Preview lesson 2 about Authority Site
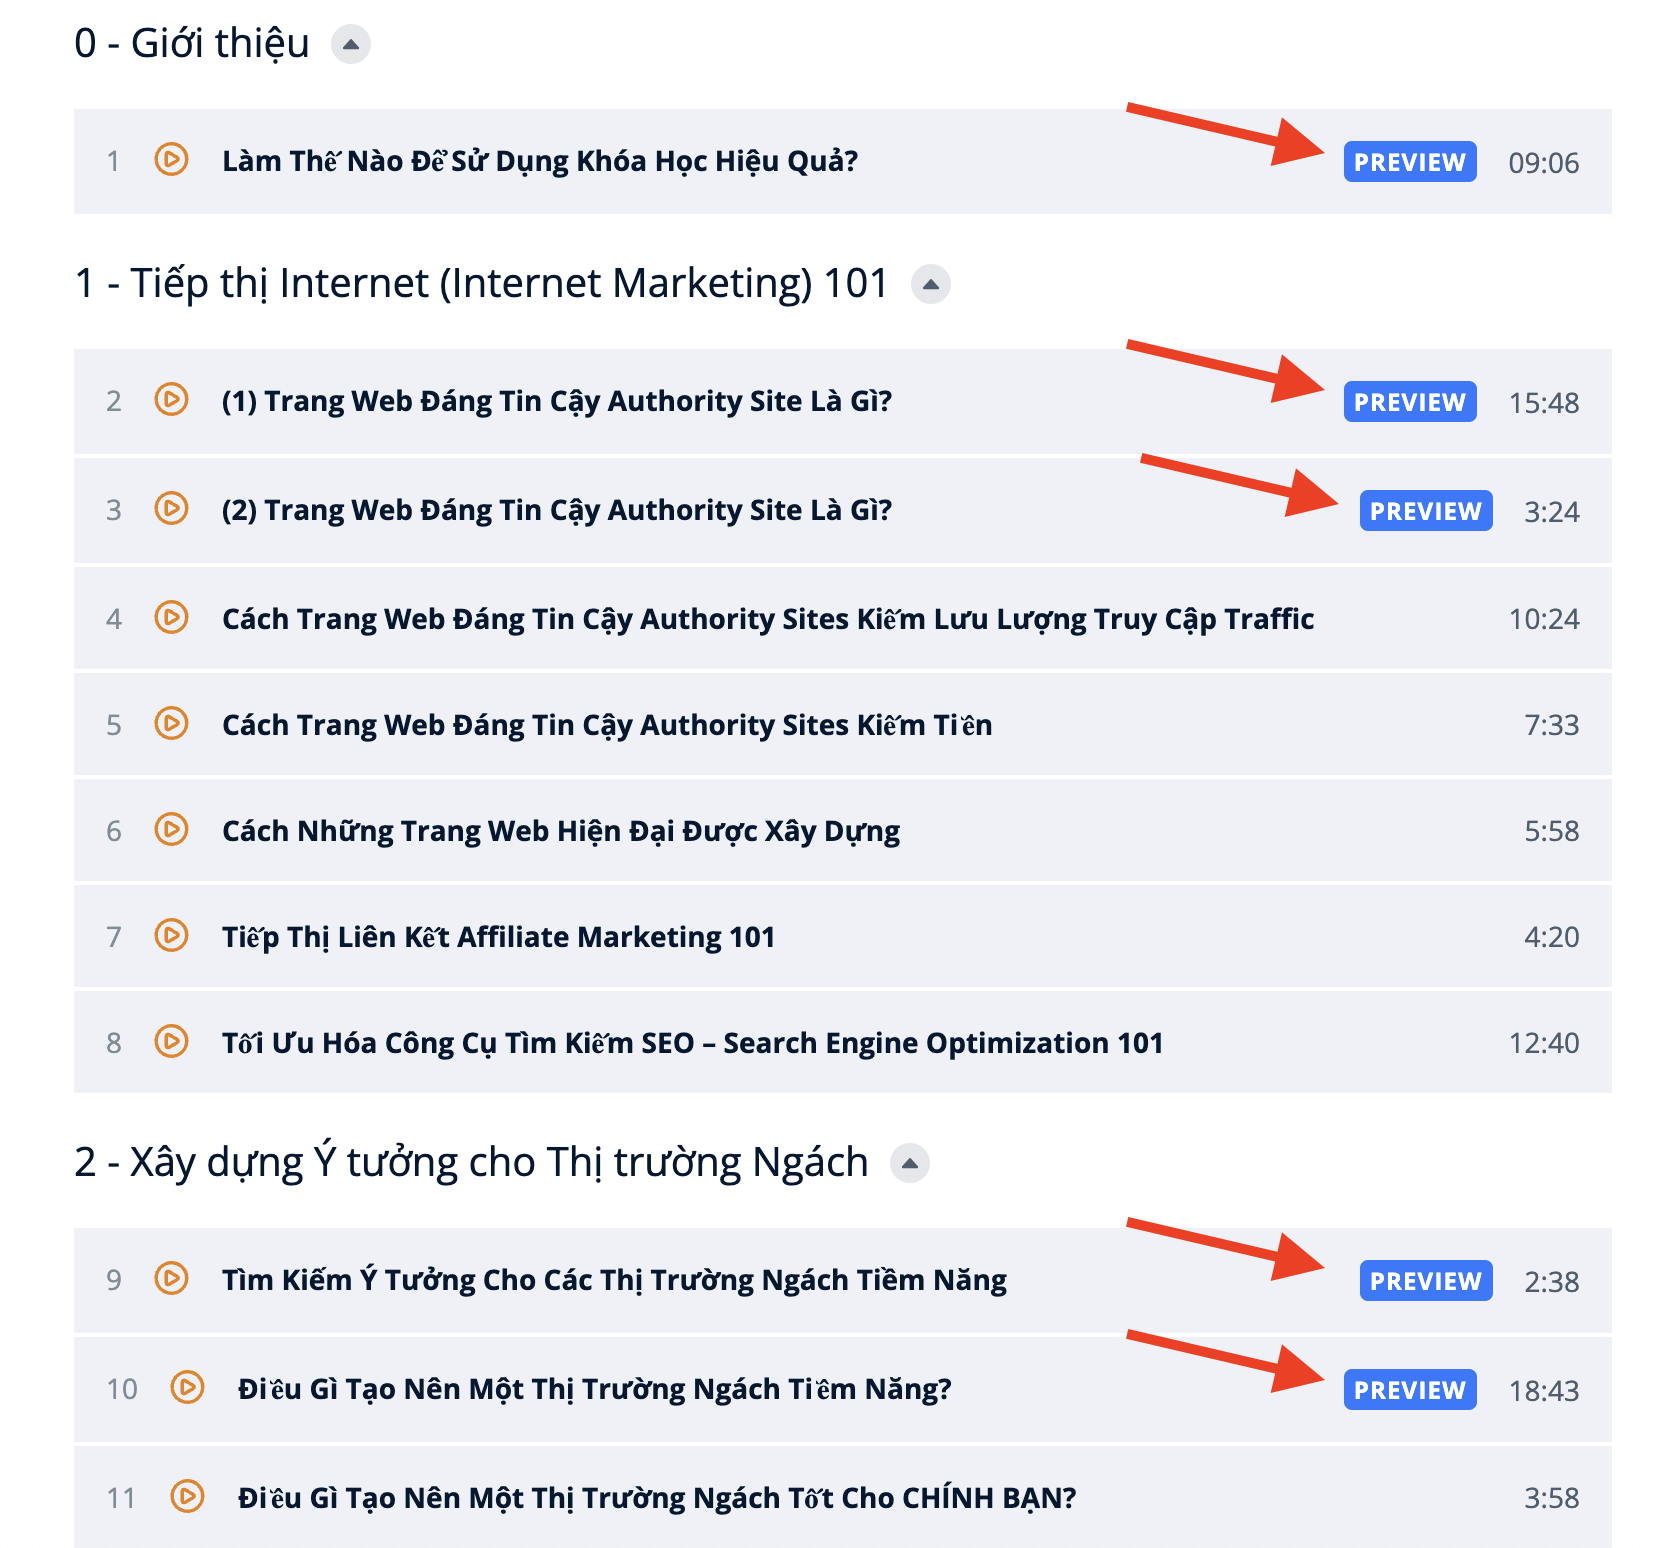 point(1409,402)
